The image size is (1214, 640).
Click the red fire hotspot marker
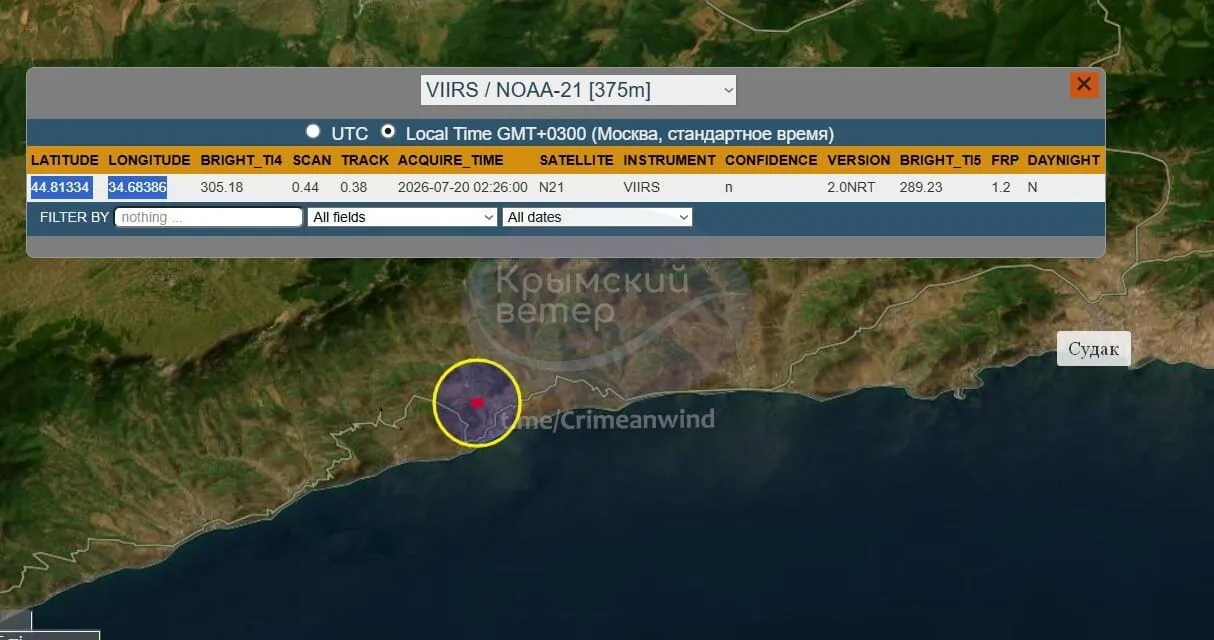point(477,402)
